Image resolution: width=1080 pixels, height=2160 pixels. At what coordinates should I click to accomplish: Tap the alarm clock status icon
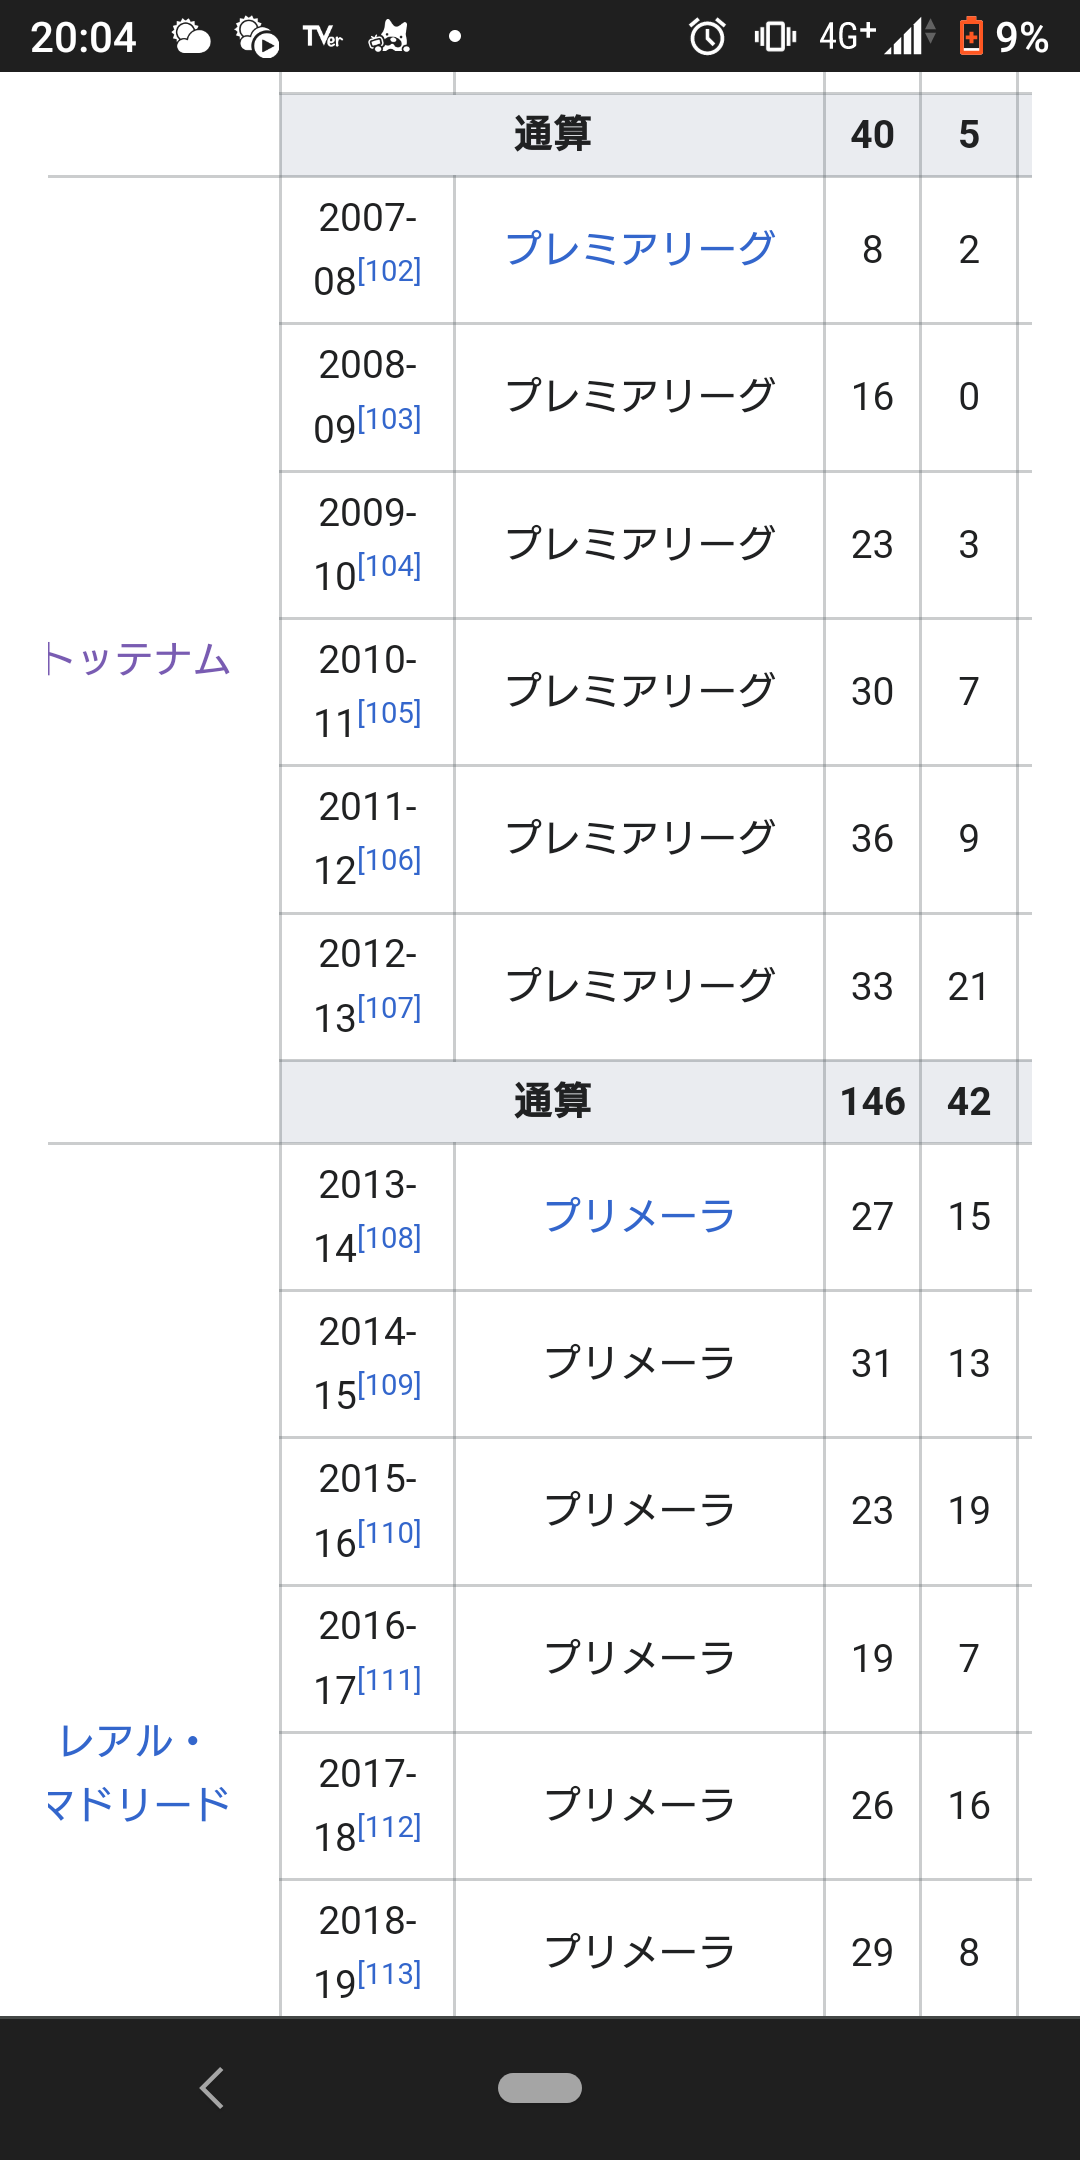click(707, 37)
